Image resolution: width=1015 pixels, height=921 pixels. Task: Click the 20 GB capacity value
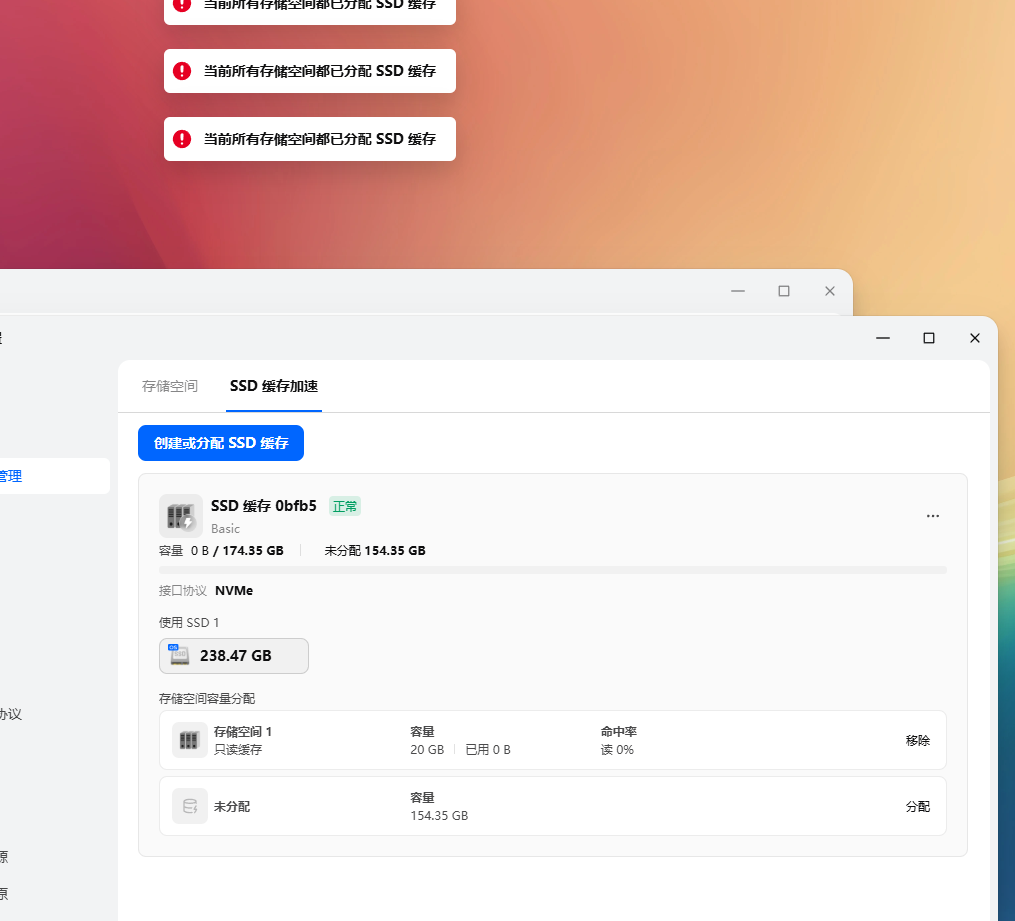pyautogui.click(x=427, y=749)
